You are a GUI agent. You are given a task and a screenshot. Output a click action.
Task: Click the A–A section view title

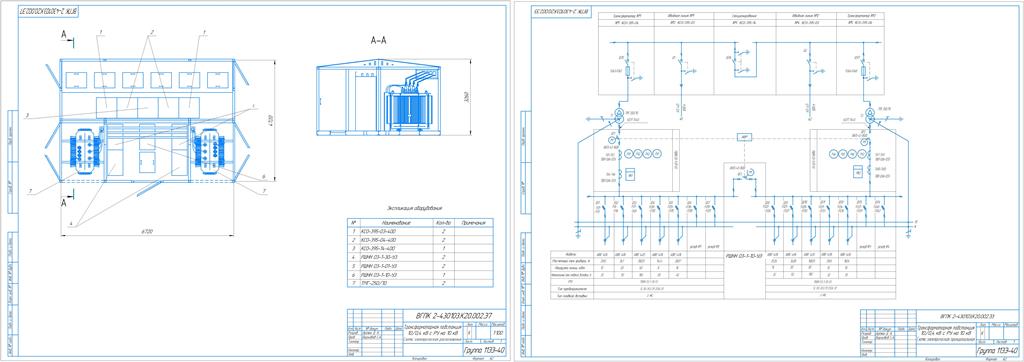(x=378, y=41)
